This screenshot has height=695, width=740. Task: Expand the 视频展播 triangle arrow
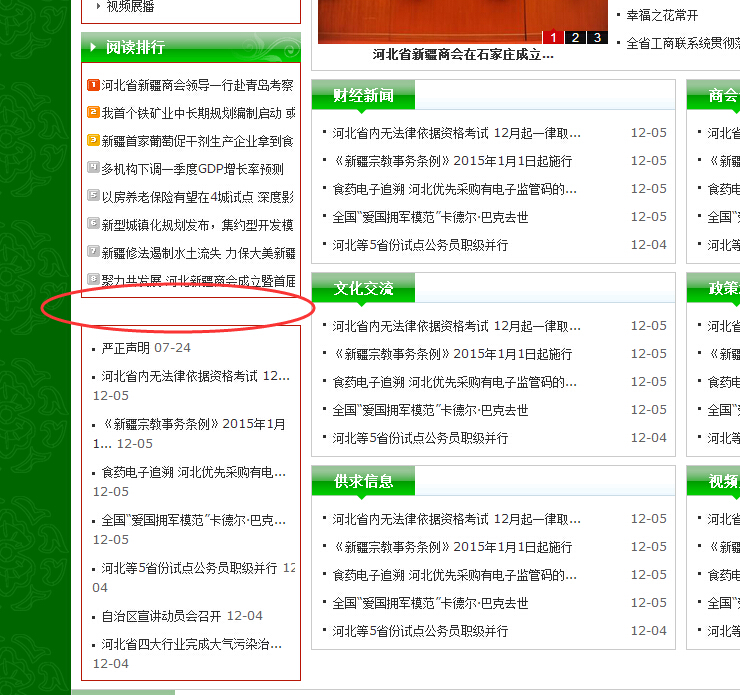pos(98,6)
